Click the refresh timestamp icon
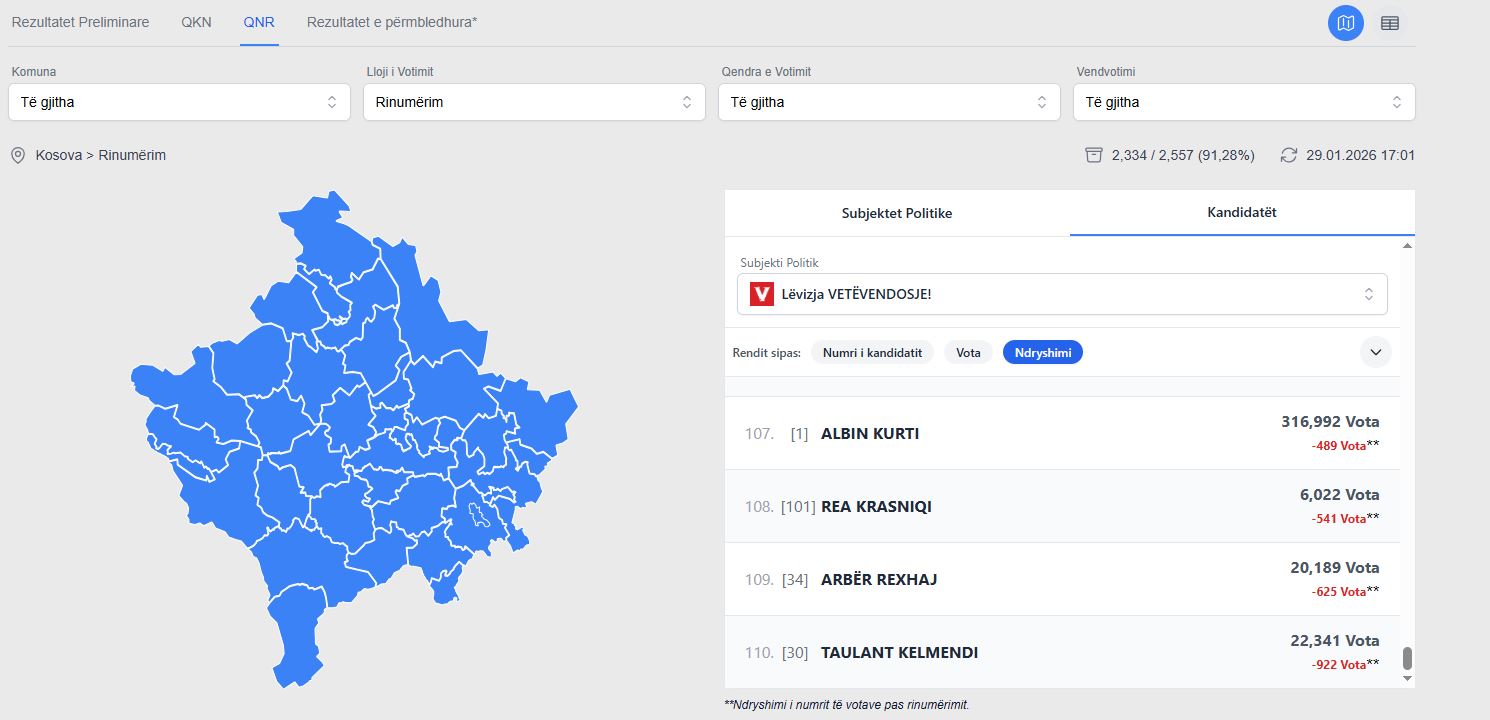This screenshot has height=720, width=1490. pos(1289,155)
